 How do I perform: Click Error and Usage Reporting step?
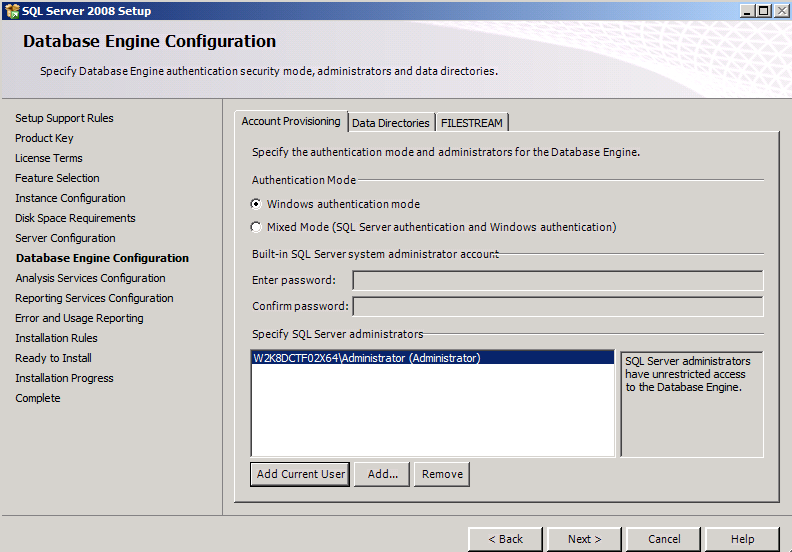[x=79, y=318]
